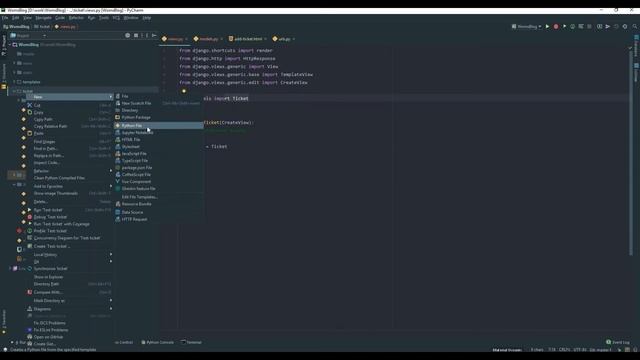Click the locate target icon in Project header
This screenshot has height=360, width=640.
pos(127,36)
